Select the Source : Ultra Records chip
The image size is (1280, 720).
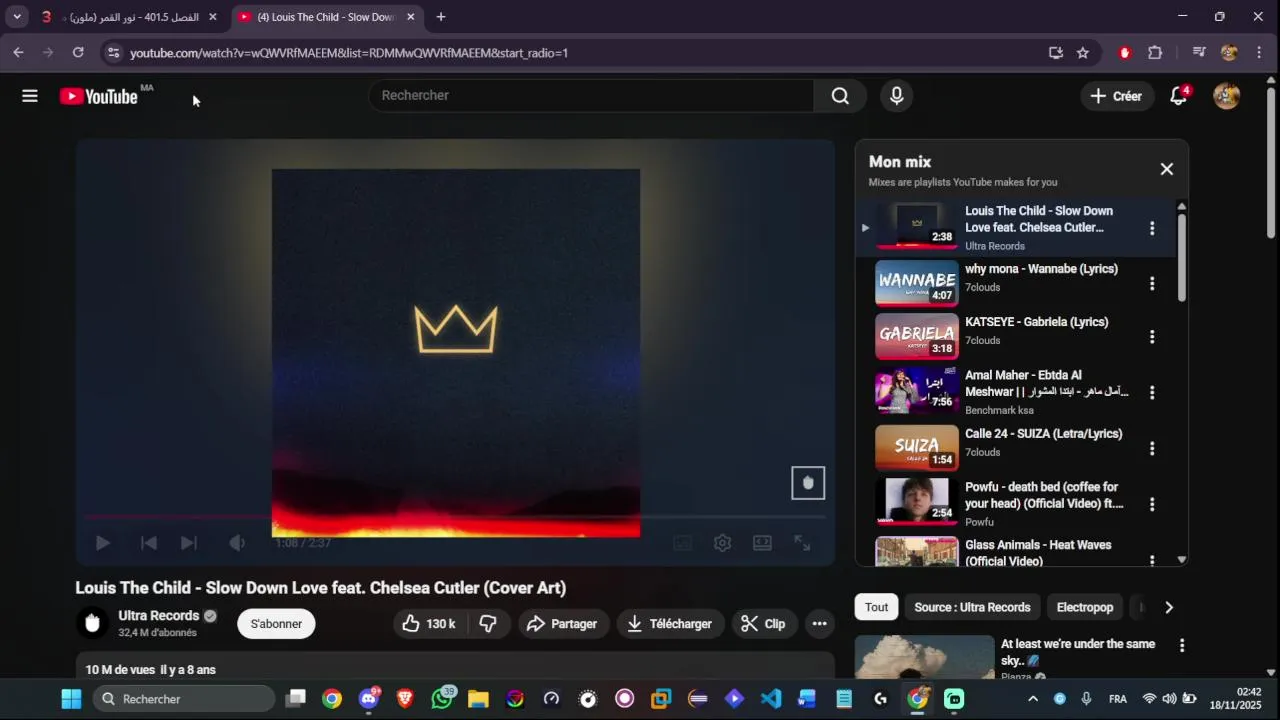coord(972,607)
